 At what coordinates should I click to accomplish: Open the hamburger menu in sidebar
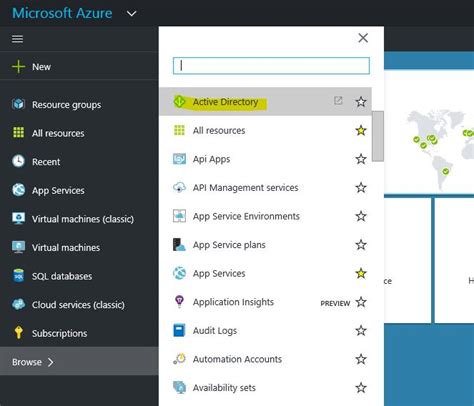click(18, 39)
